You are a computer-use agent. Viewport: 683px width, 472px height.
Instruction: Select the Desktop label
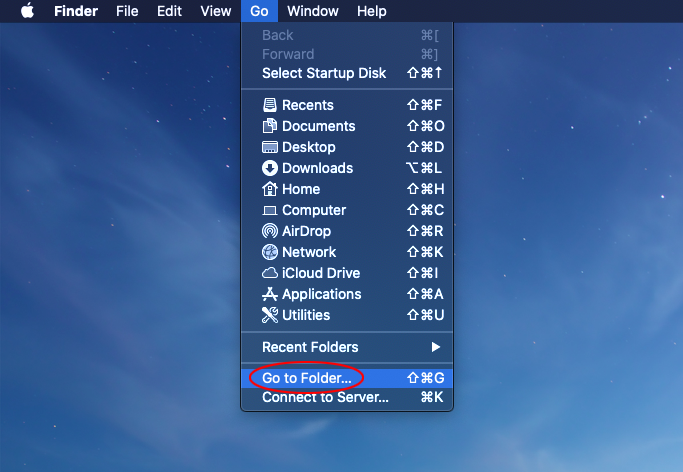[x=309, y=147]
